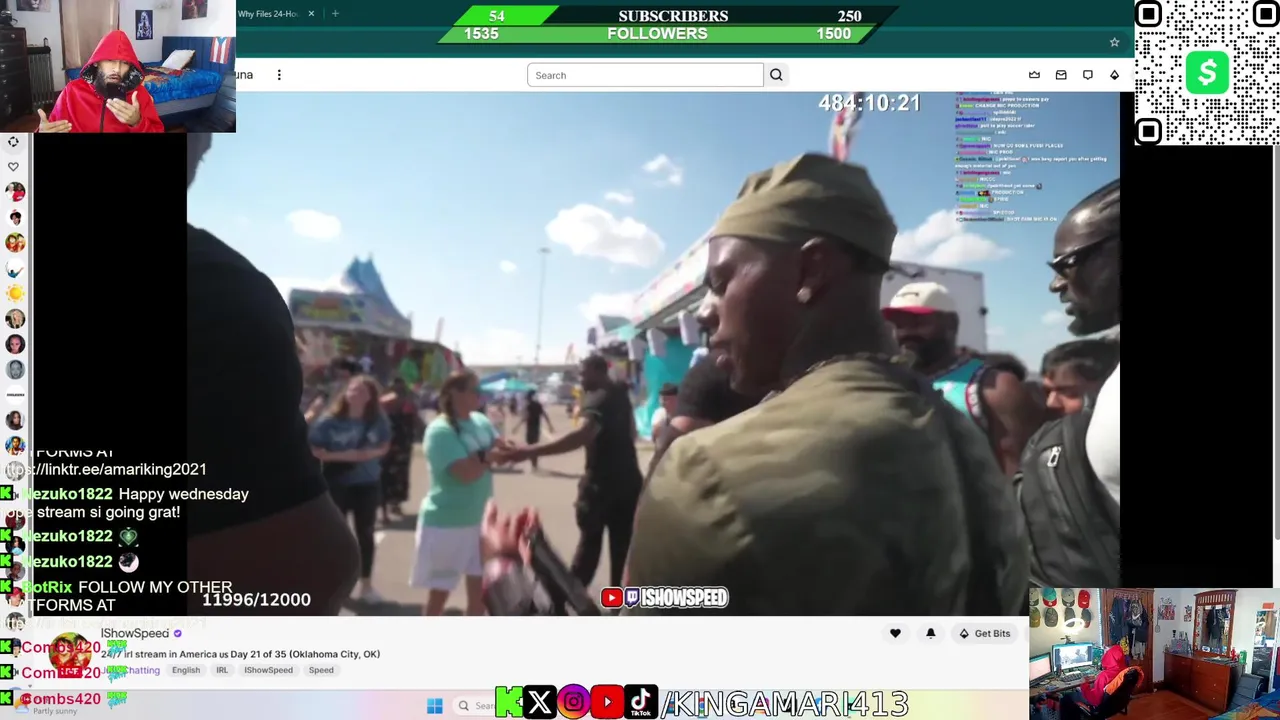The width and height of the screenshot is (1280, 720).
Task: Click the Twitch search magnifier button
Action: pos(776,75)
